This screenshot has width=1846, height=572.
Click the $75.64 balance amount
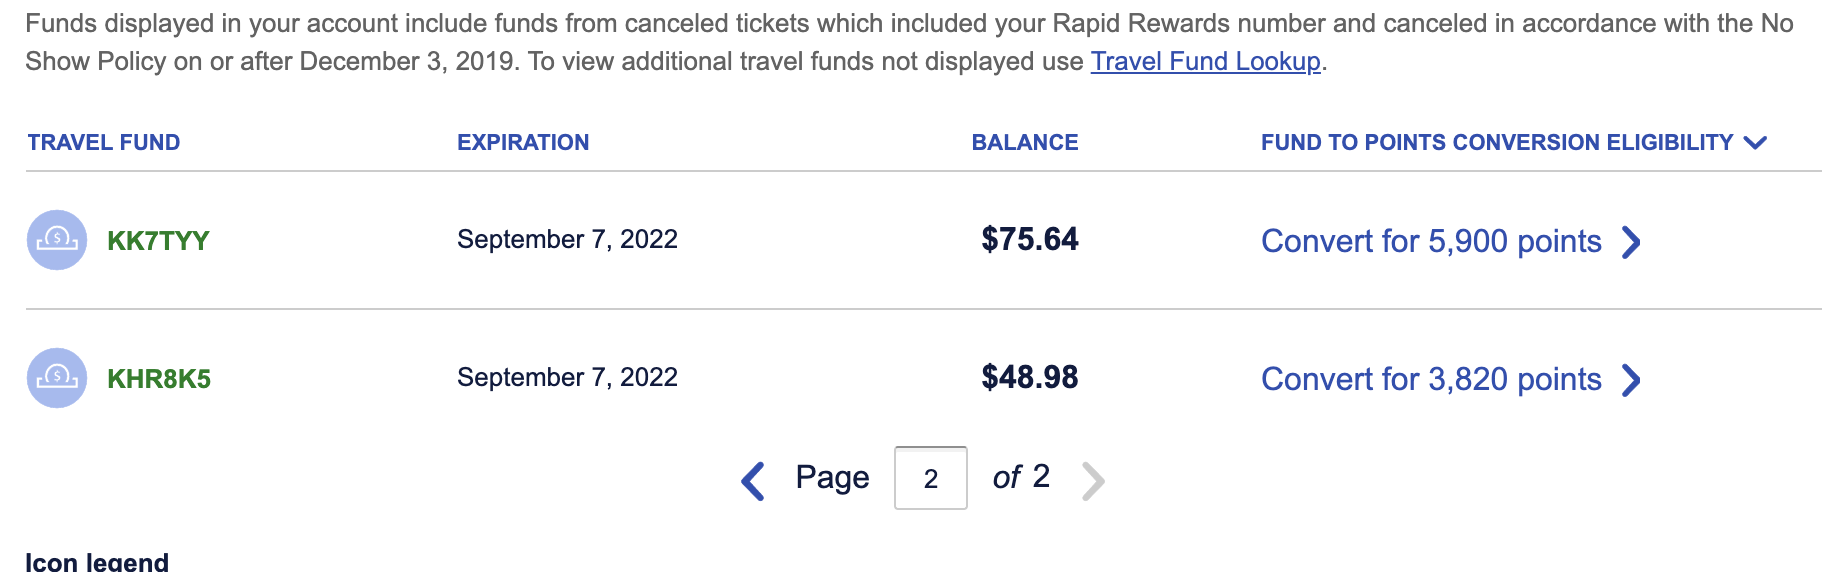point(1030,239)
